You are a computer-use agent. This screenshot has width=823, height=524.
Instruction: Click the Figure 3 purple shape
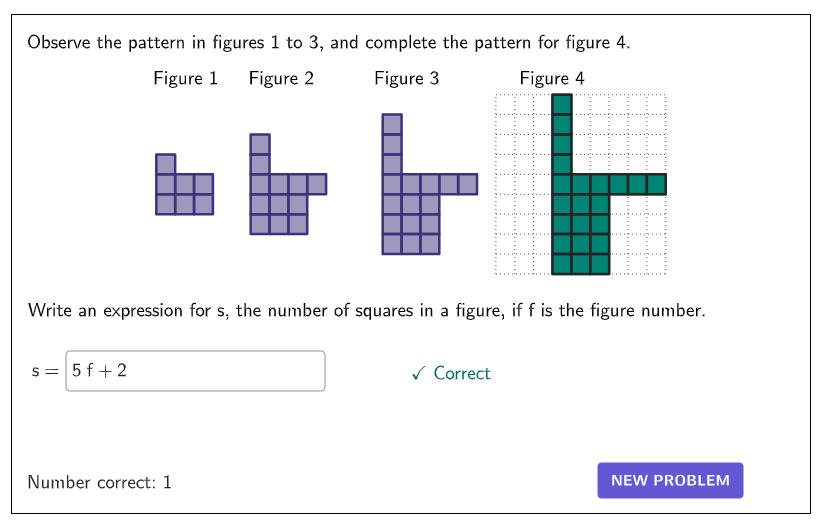(x=430, y=184)
